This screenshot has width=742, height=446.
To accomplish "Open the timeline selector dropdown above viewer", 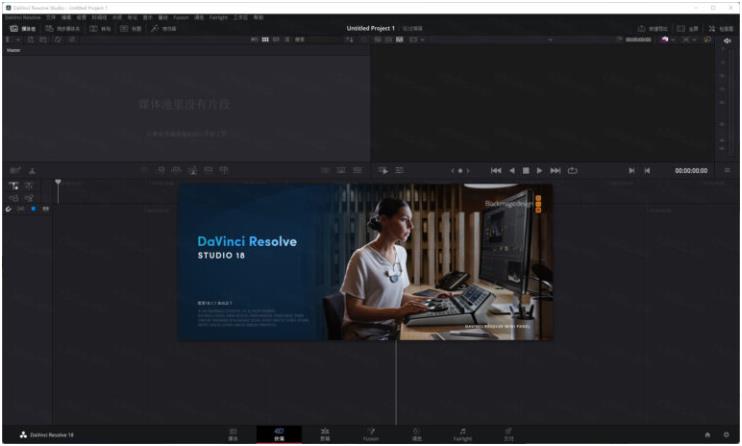I will click(x=550, y=40).
